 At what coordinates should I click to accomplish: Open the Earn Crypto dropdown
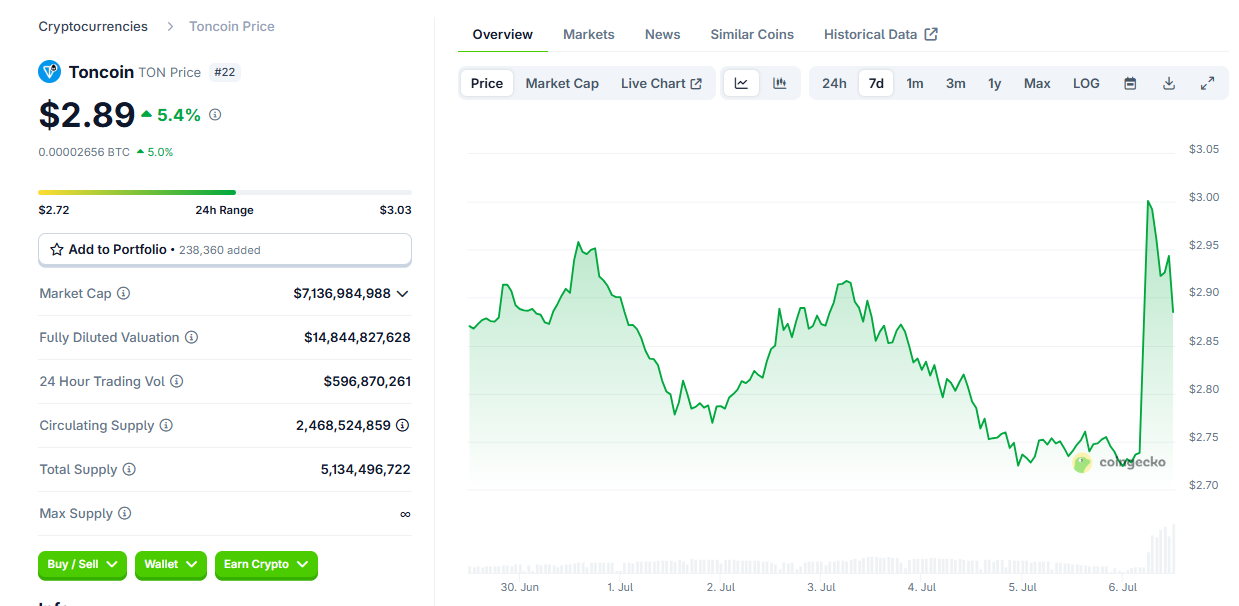click(266, 565)
